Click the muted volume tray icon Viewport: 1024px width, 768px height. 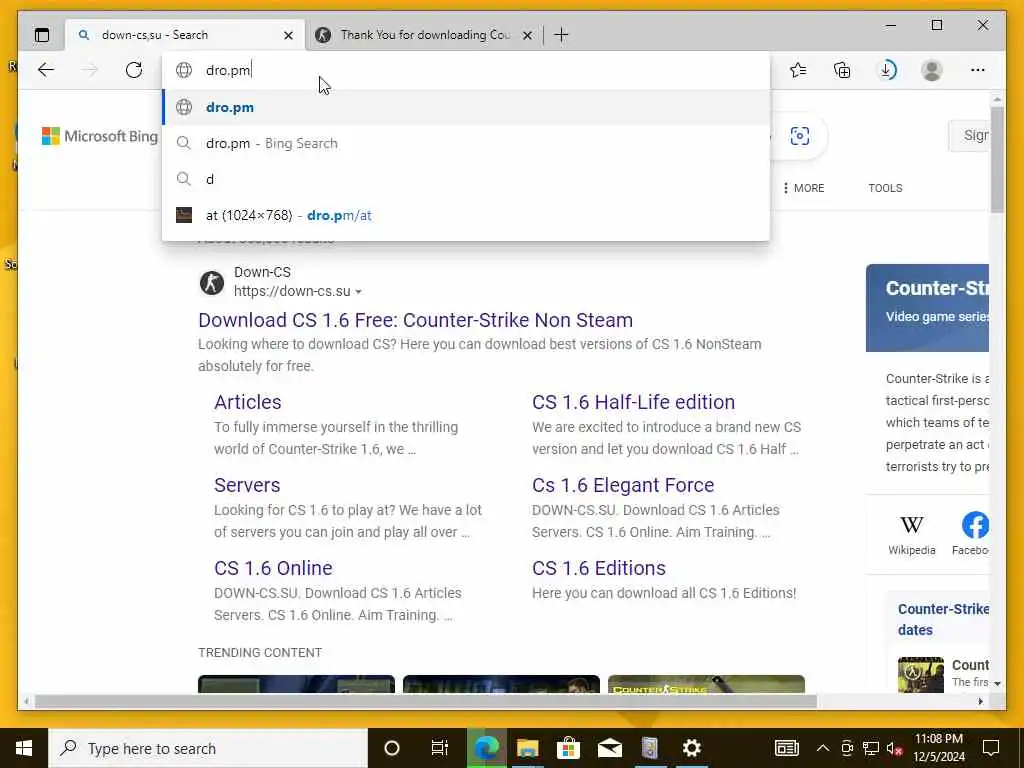pyautogui.click(x=894, y=748)
